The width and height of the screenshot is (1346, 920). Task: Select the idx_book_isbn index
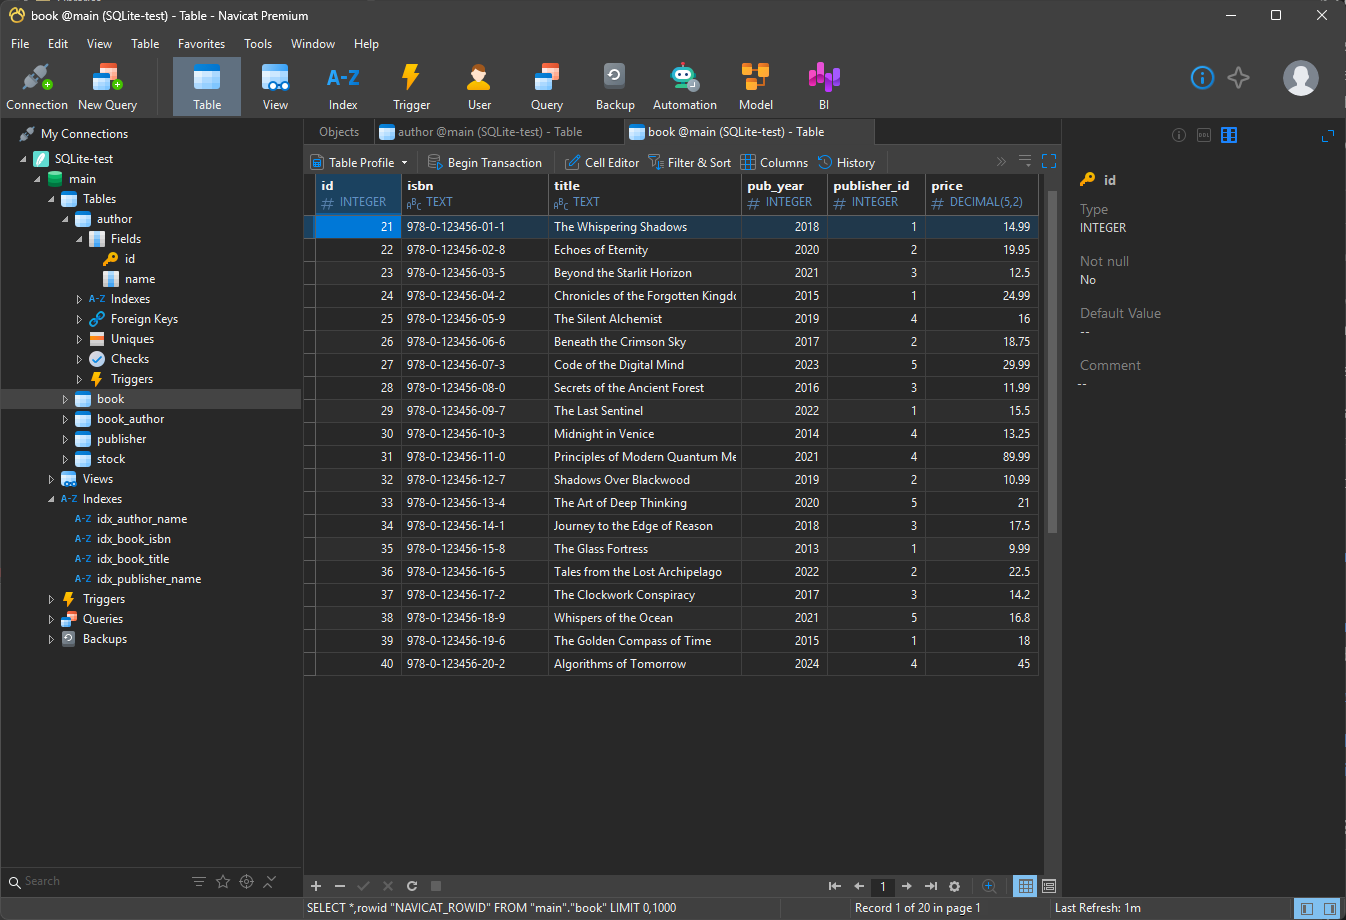tap(133, 539)
